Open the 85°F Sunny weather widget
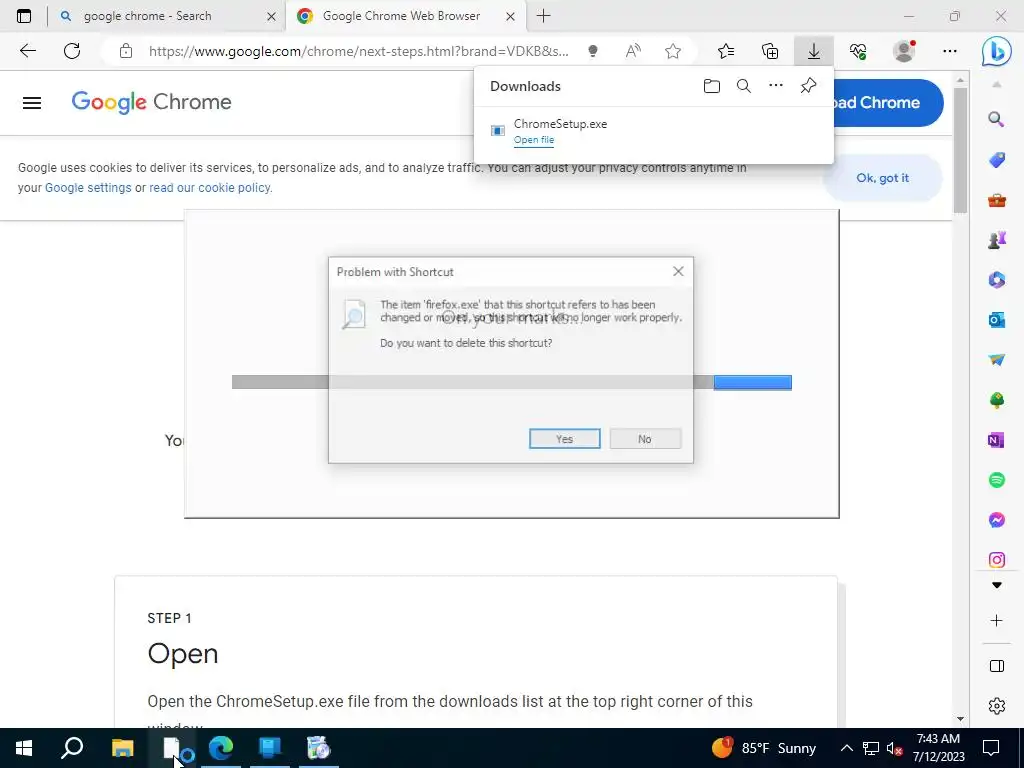 [763, 748]
